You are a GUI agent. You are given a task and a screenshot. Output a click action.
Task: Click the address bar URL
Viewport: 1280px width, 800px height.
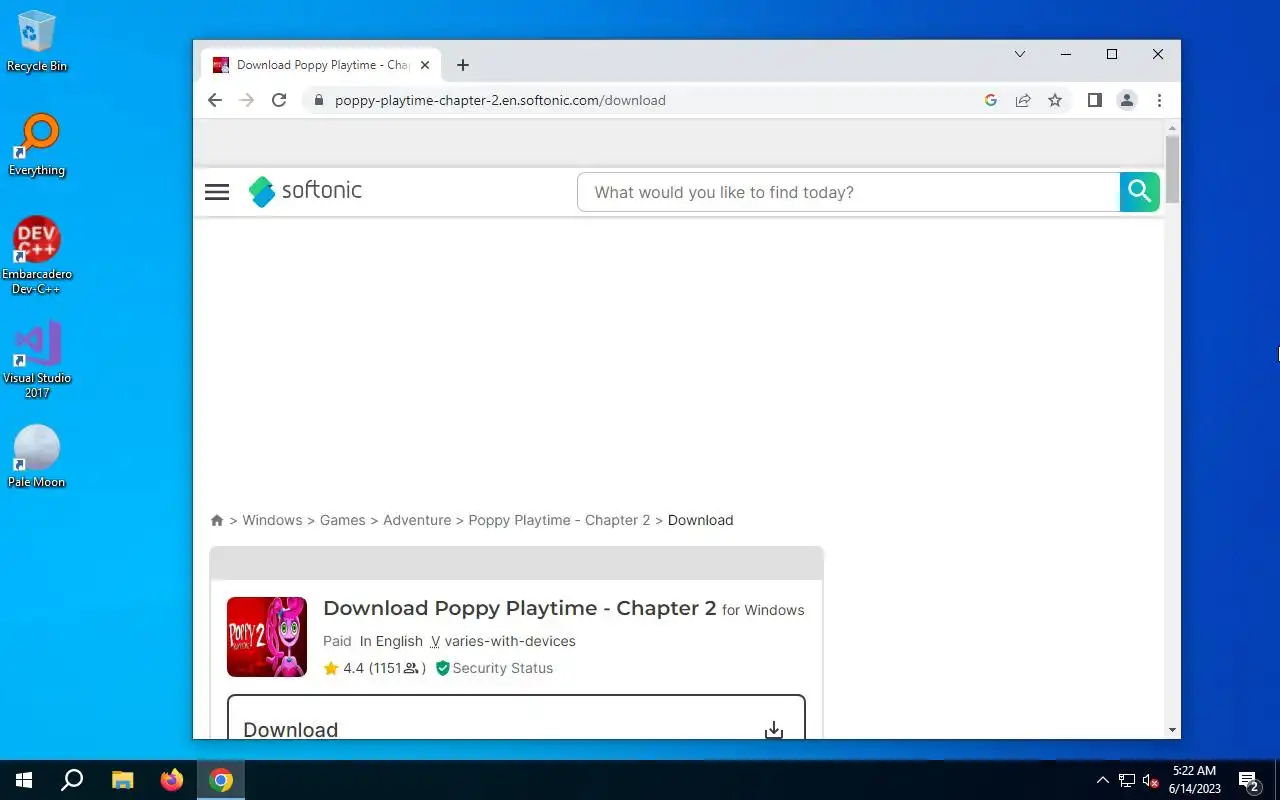(x=500, y=100)
